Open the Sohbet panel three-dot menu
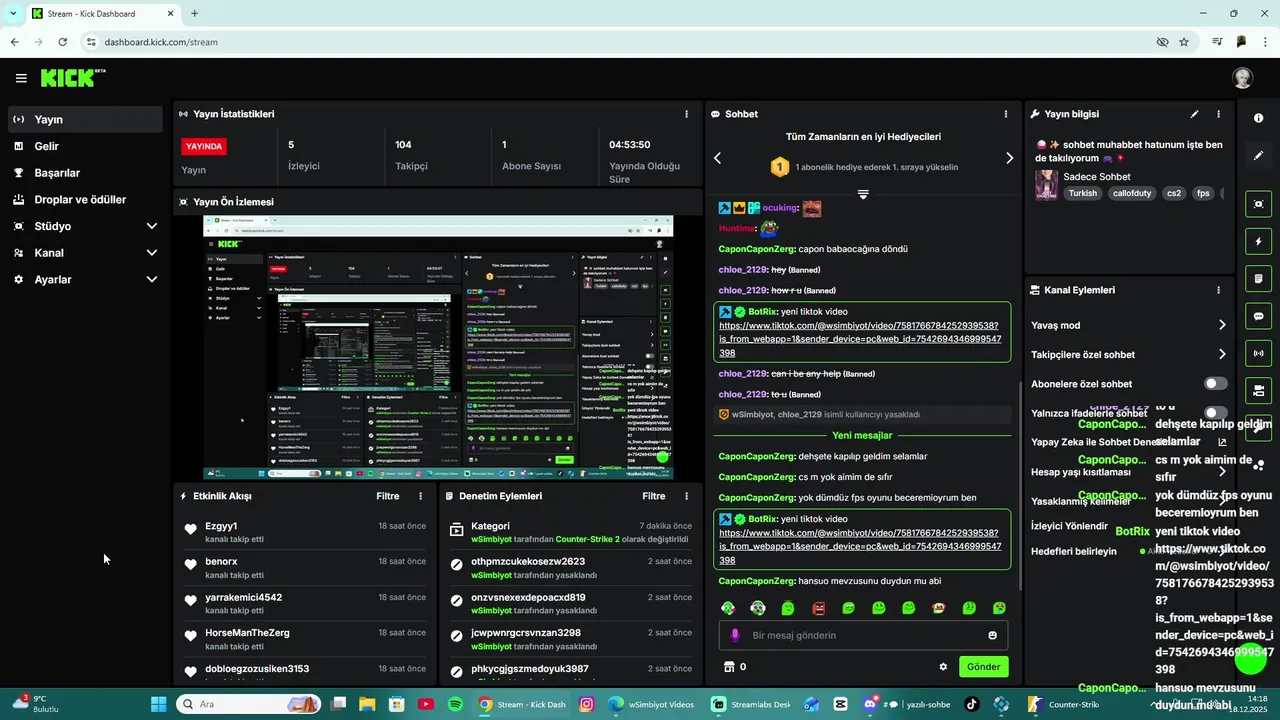Image resolution: width=1280 pixels, height=720 pixels. point(1006,114)
